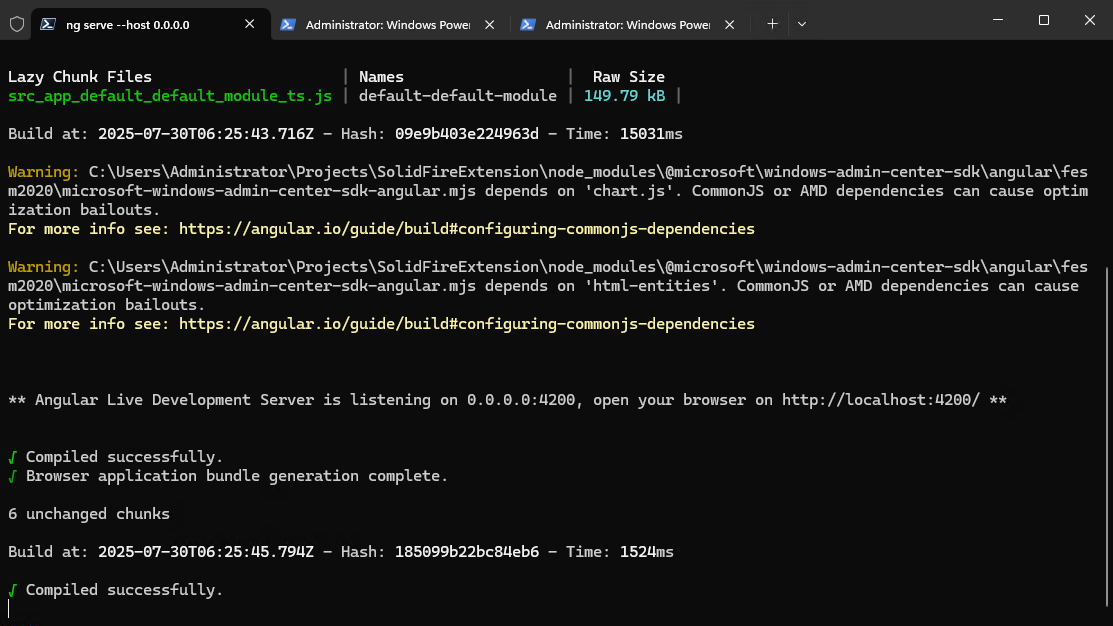Select the Administrator PowerShell tab nearest the plus button
This screenshot has width=1113, height=626.
[630, 24]
